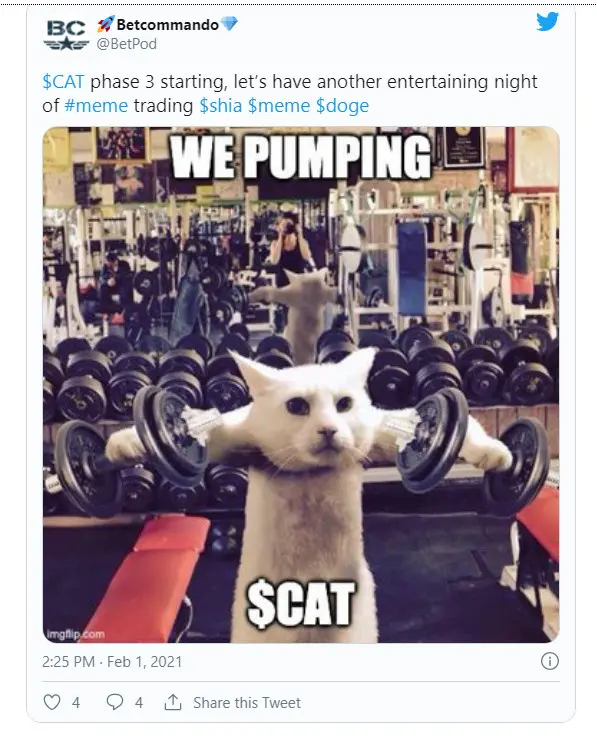Open the #meme hashtag

coord(96,106)
